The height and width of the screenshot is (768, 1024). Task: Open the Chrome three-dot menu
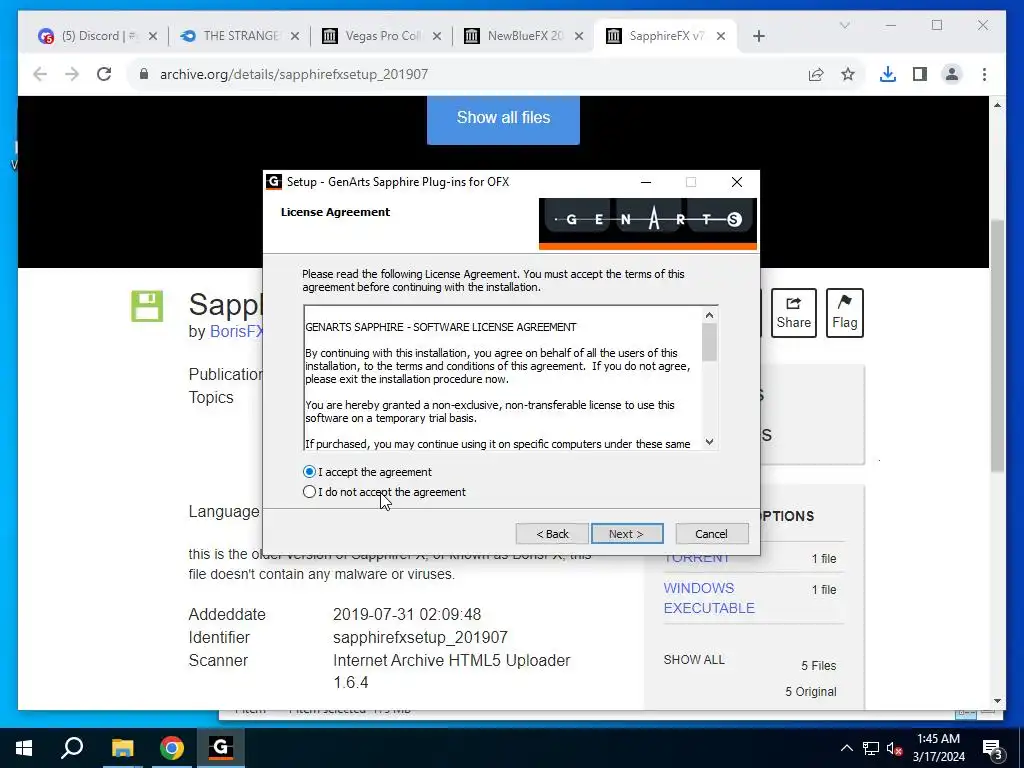(x=984, y=74)
